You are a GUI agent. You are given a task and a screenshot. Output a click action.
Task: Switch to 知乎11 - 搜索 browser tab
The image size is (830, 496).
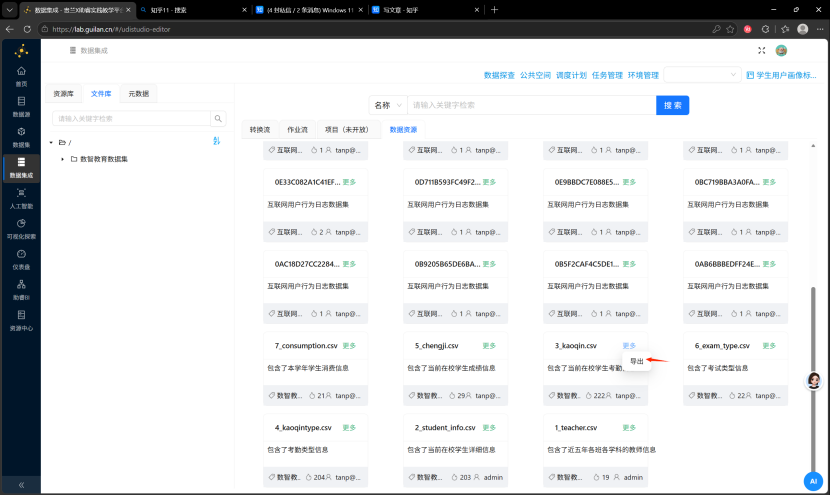pyautogui.click(x=192, y=10)
